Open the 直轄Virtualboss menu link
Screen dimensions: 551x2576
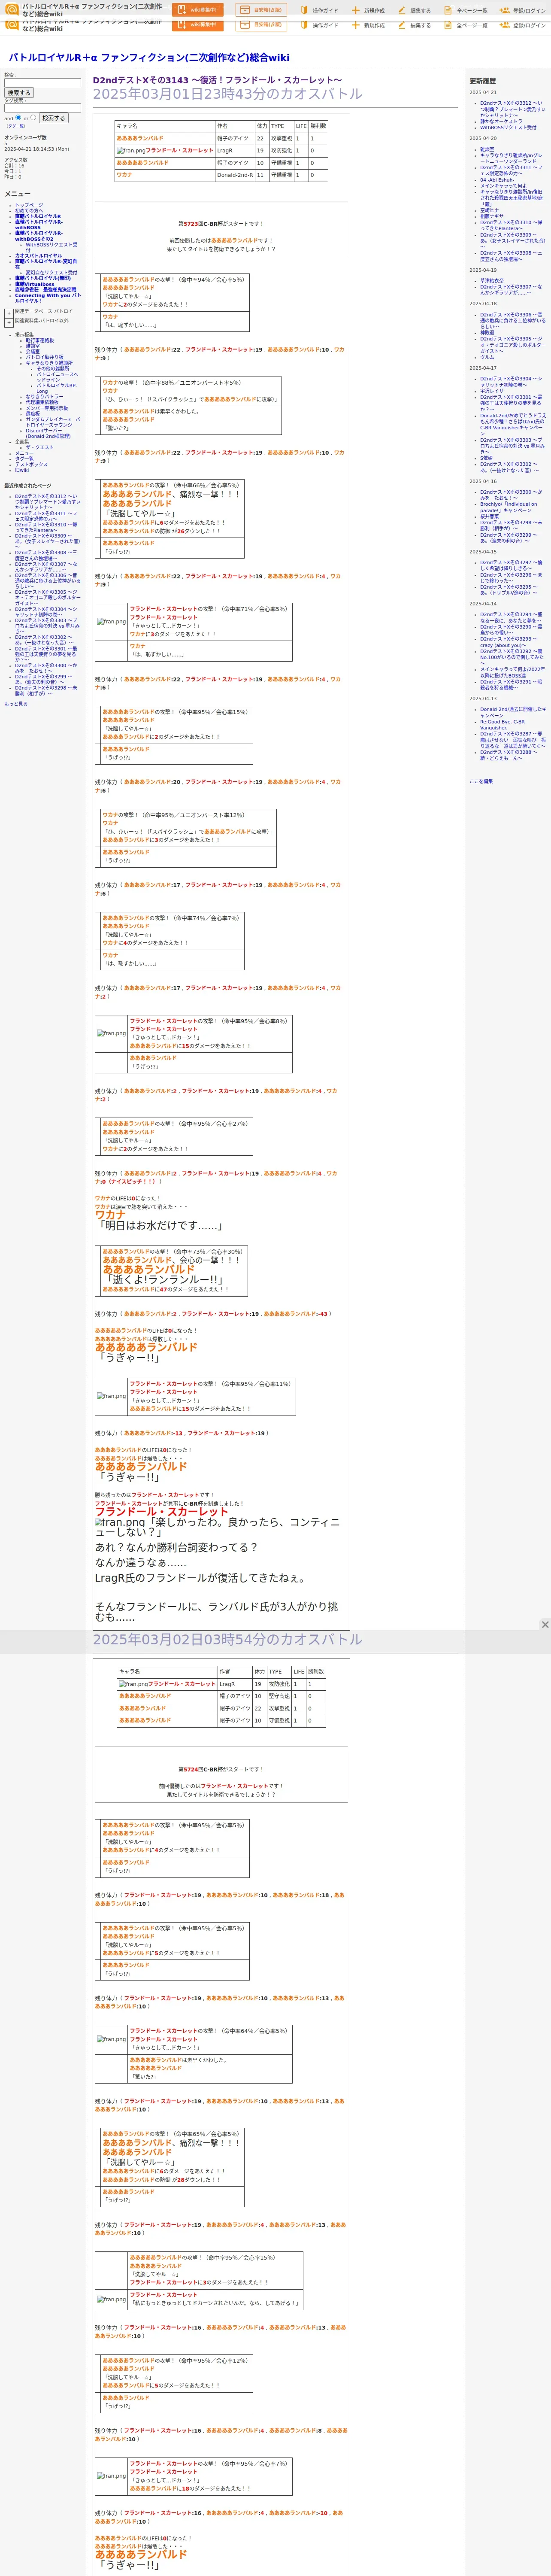tap(35, 284)
